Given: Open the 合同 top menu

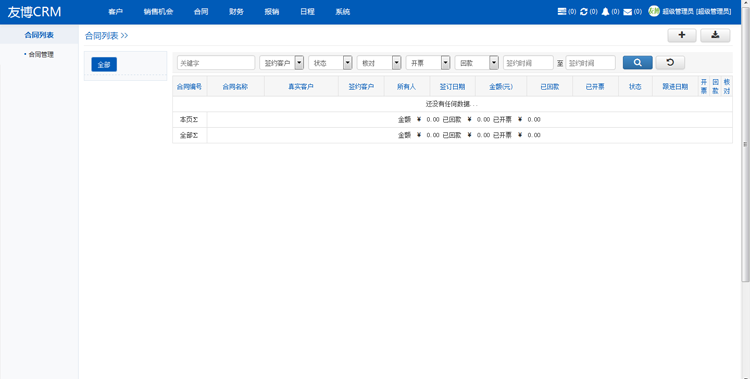Looking at the screenshot, I should tap(201, 11).
